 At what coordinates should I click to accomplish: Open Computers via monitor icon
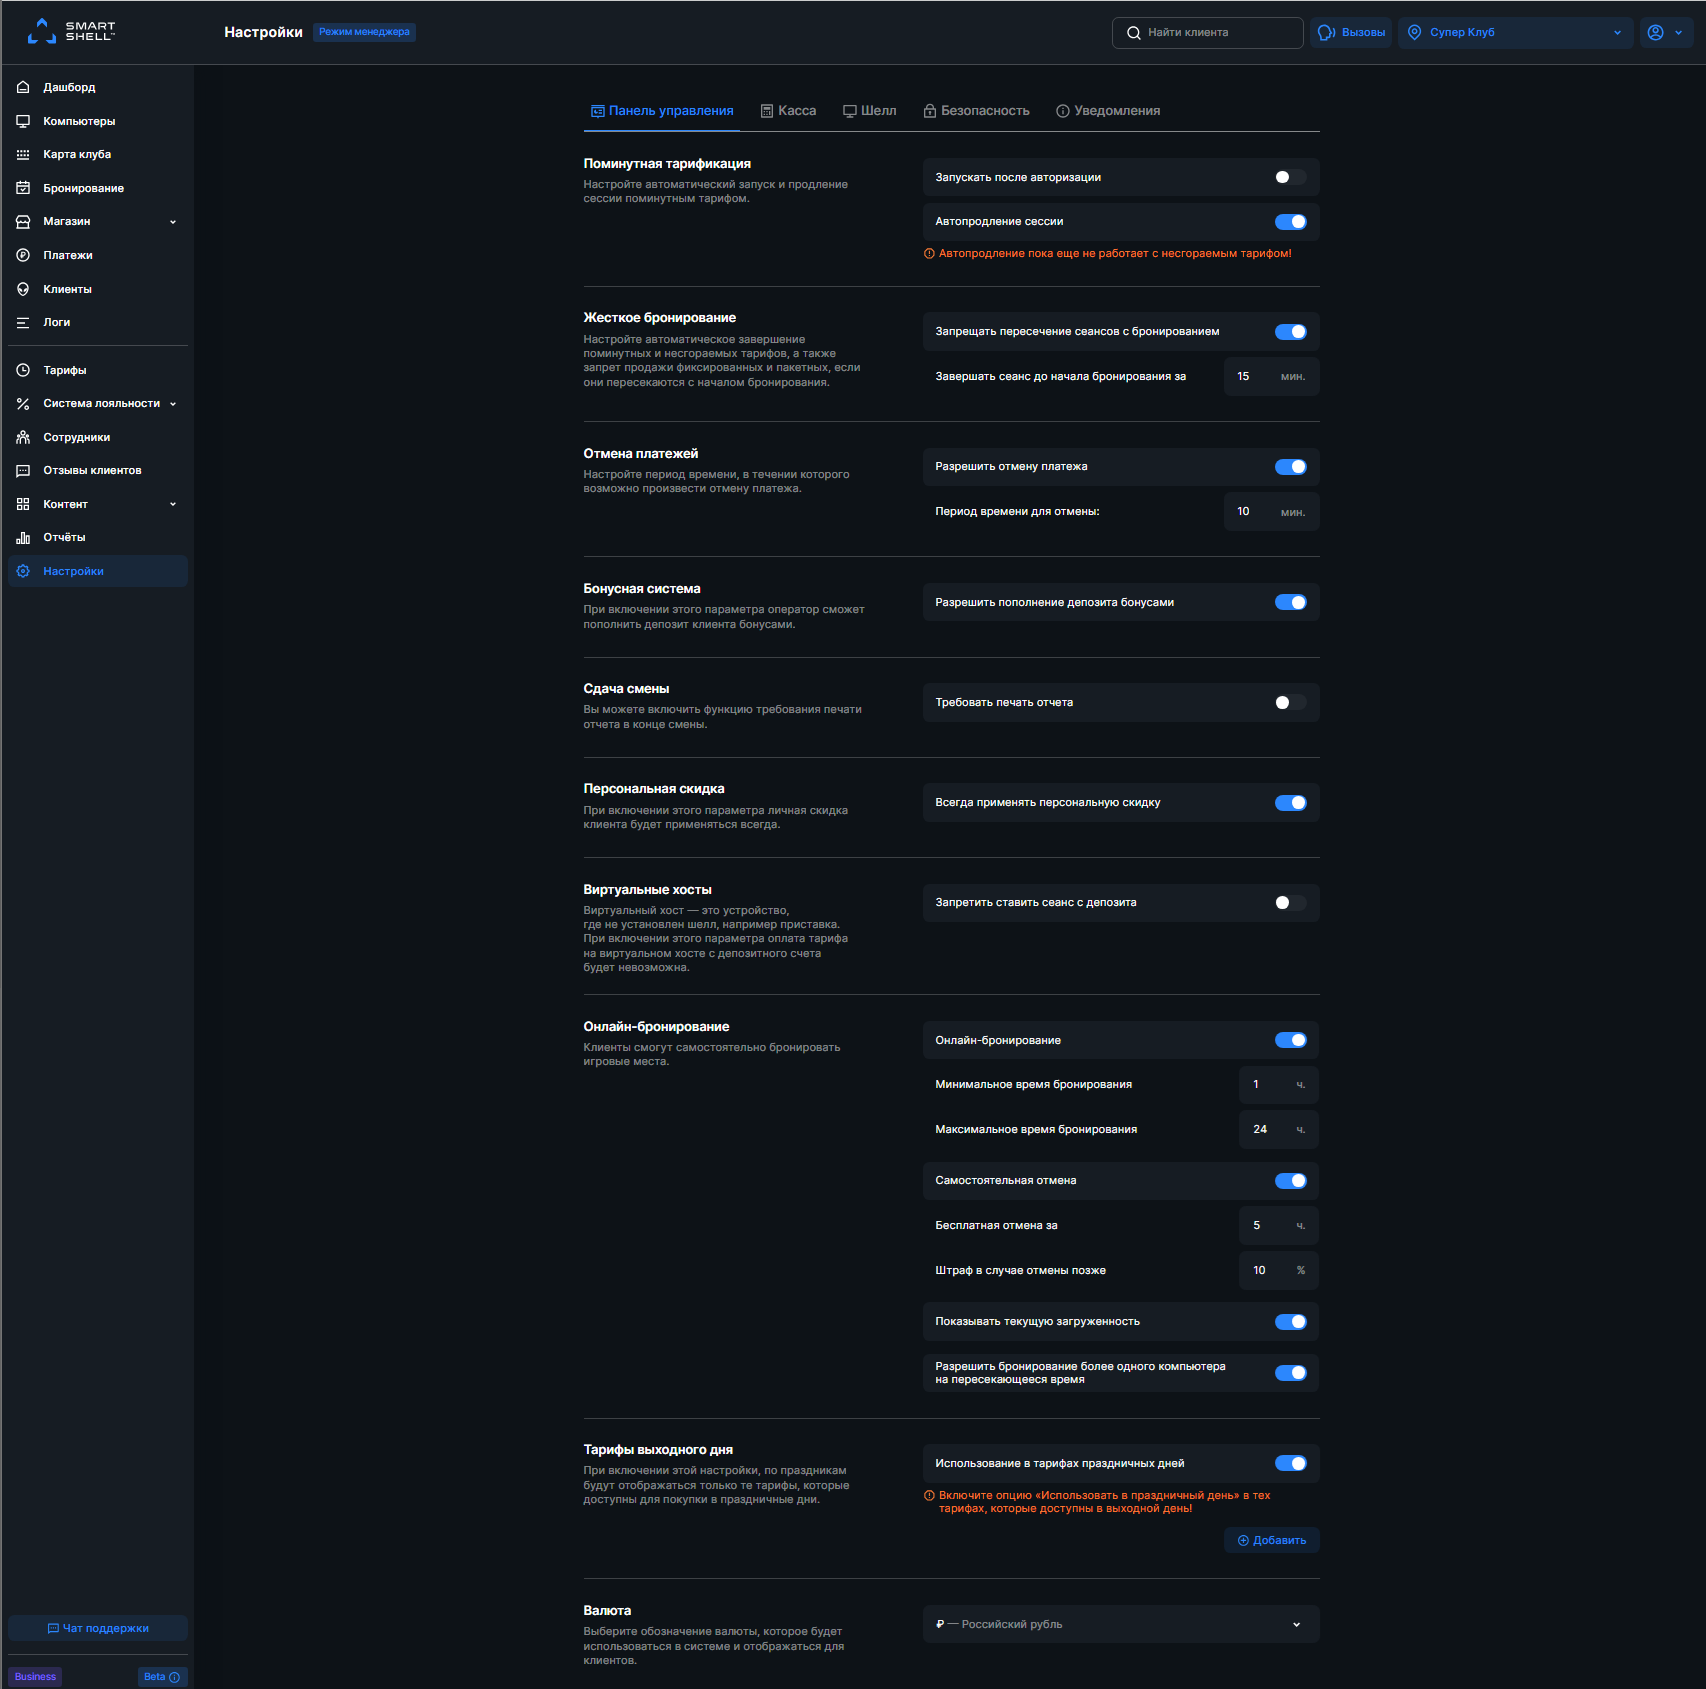pos(23,121)
